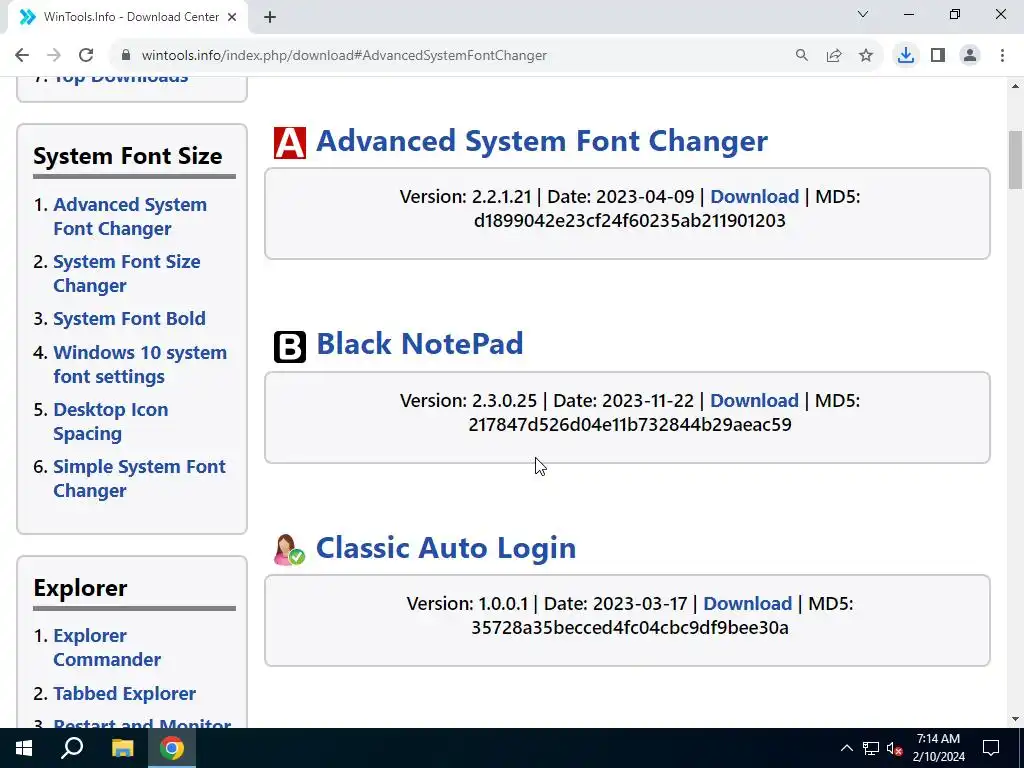Open the Advanced System Font Changer heading link
Viewport: 1024px width, 768px height.
[542, 142]
